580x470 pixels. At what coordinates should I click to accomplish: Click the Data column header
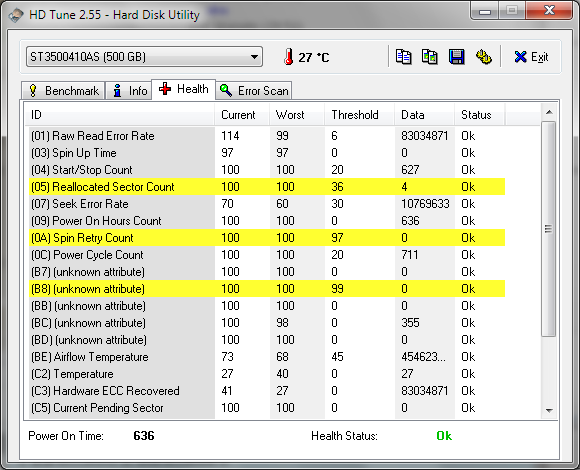tap(424, 115)
